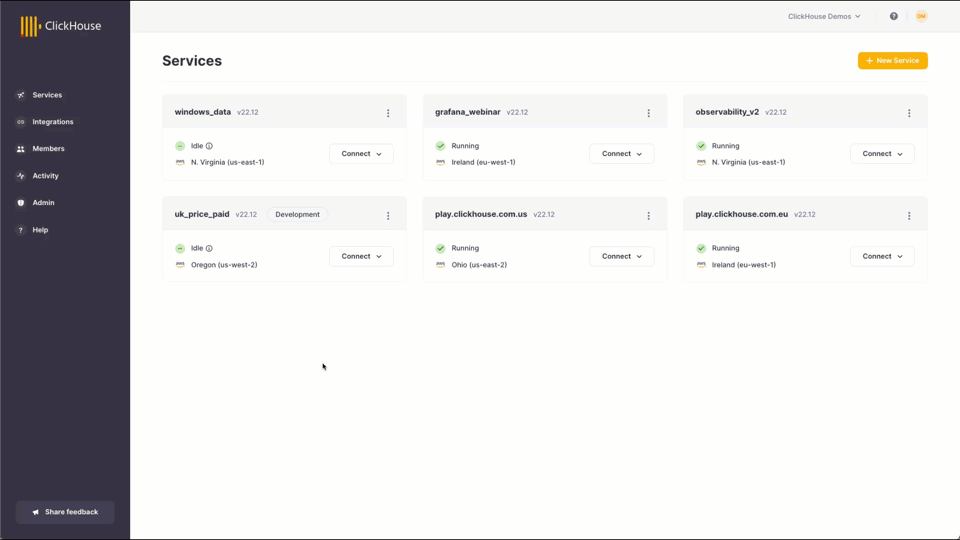Expand Connect dropdown for observability_v2

tap(882, 154)
